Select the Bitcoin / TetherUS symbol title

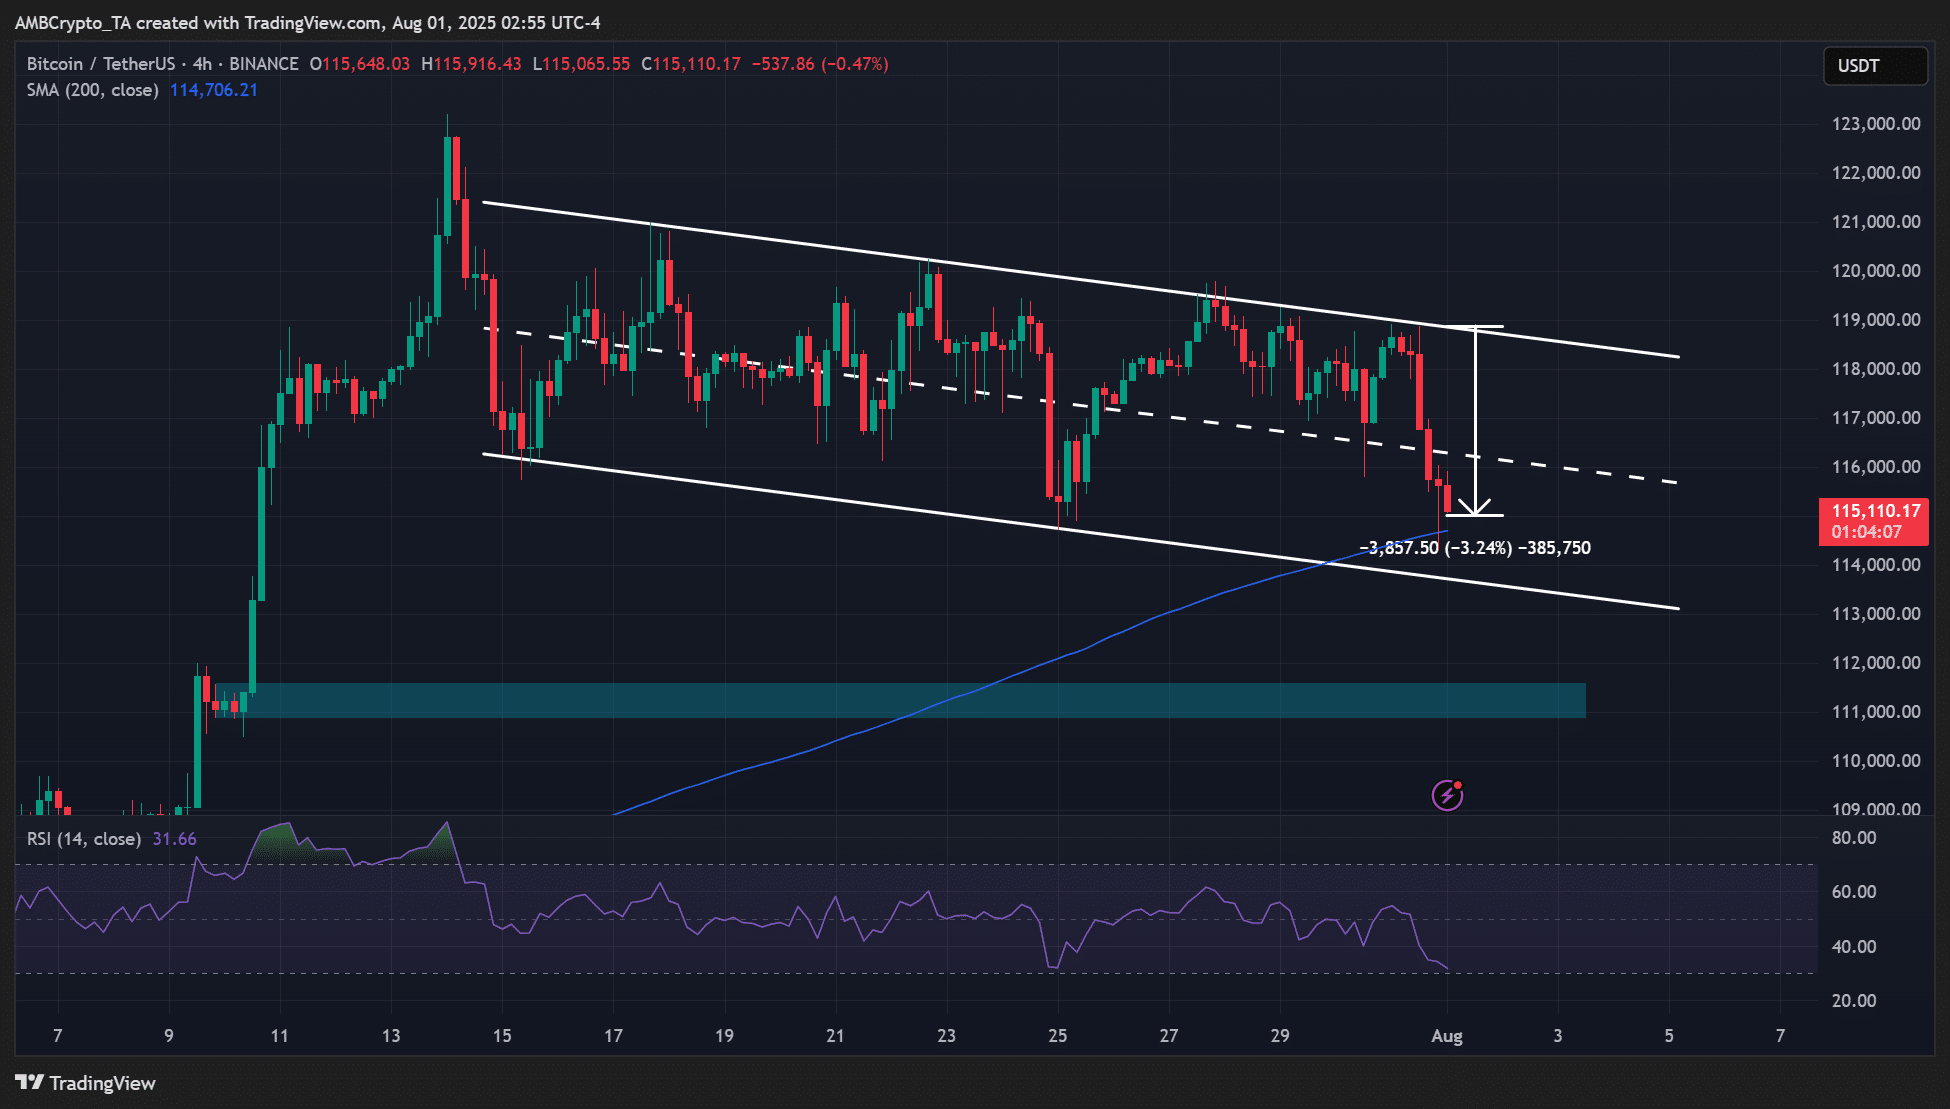pyautogui.click(x=100, y=64)
